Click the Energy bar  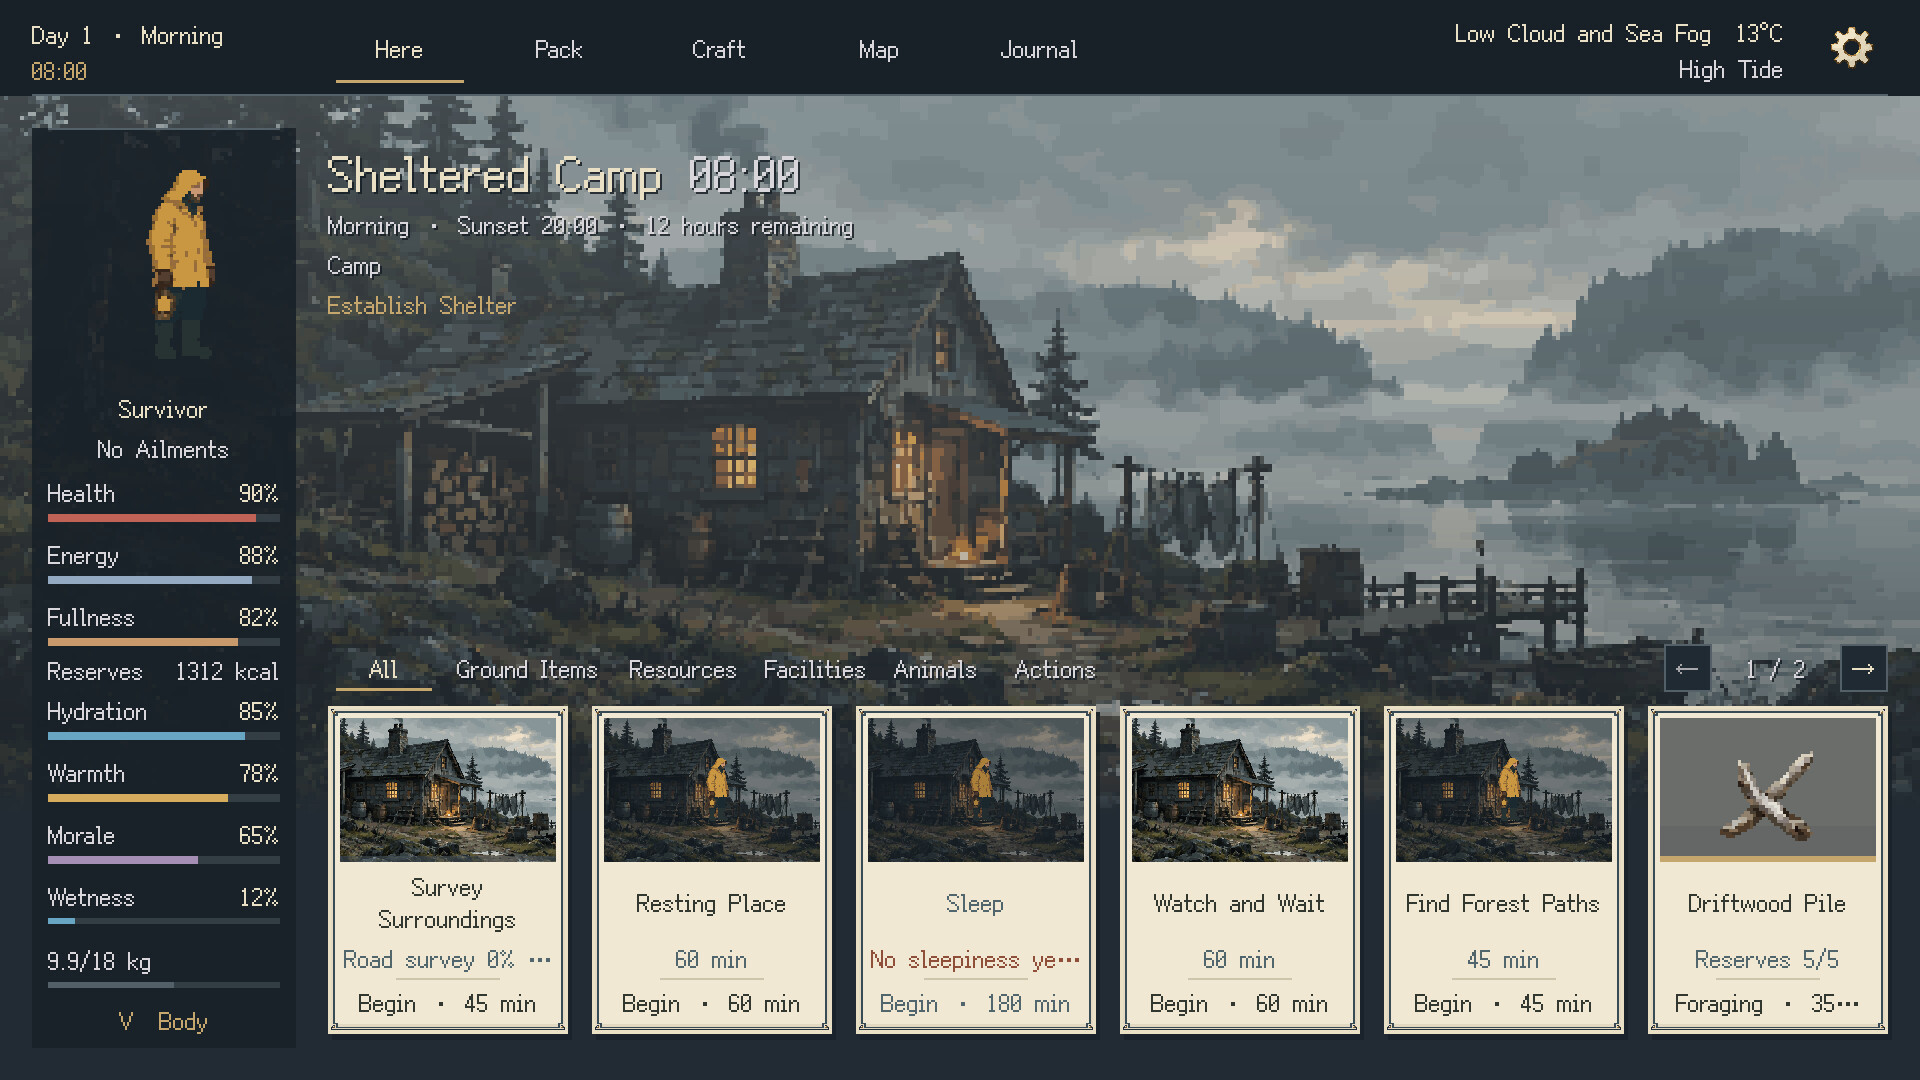coord(163,580)
